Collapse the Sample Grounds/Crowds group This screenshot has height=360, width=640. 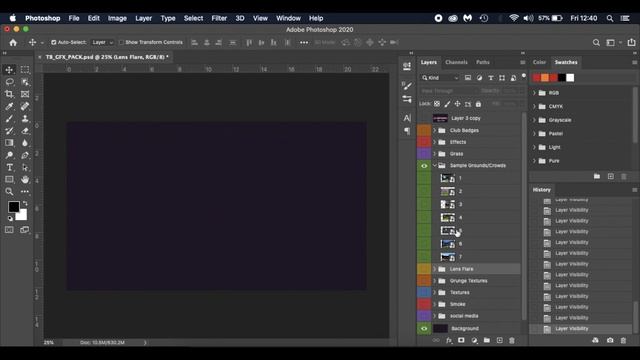tap(435, 166)
